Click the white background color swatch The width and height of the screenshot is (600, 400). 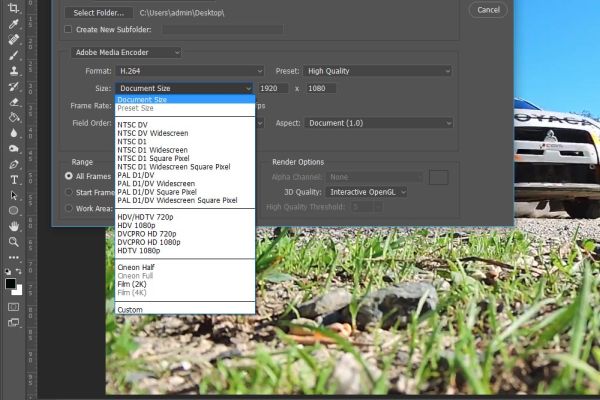click(x=18, y=291)
